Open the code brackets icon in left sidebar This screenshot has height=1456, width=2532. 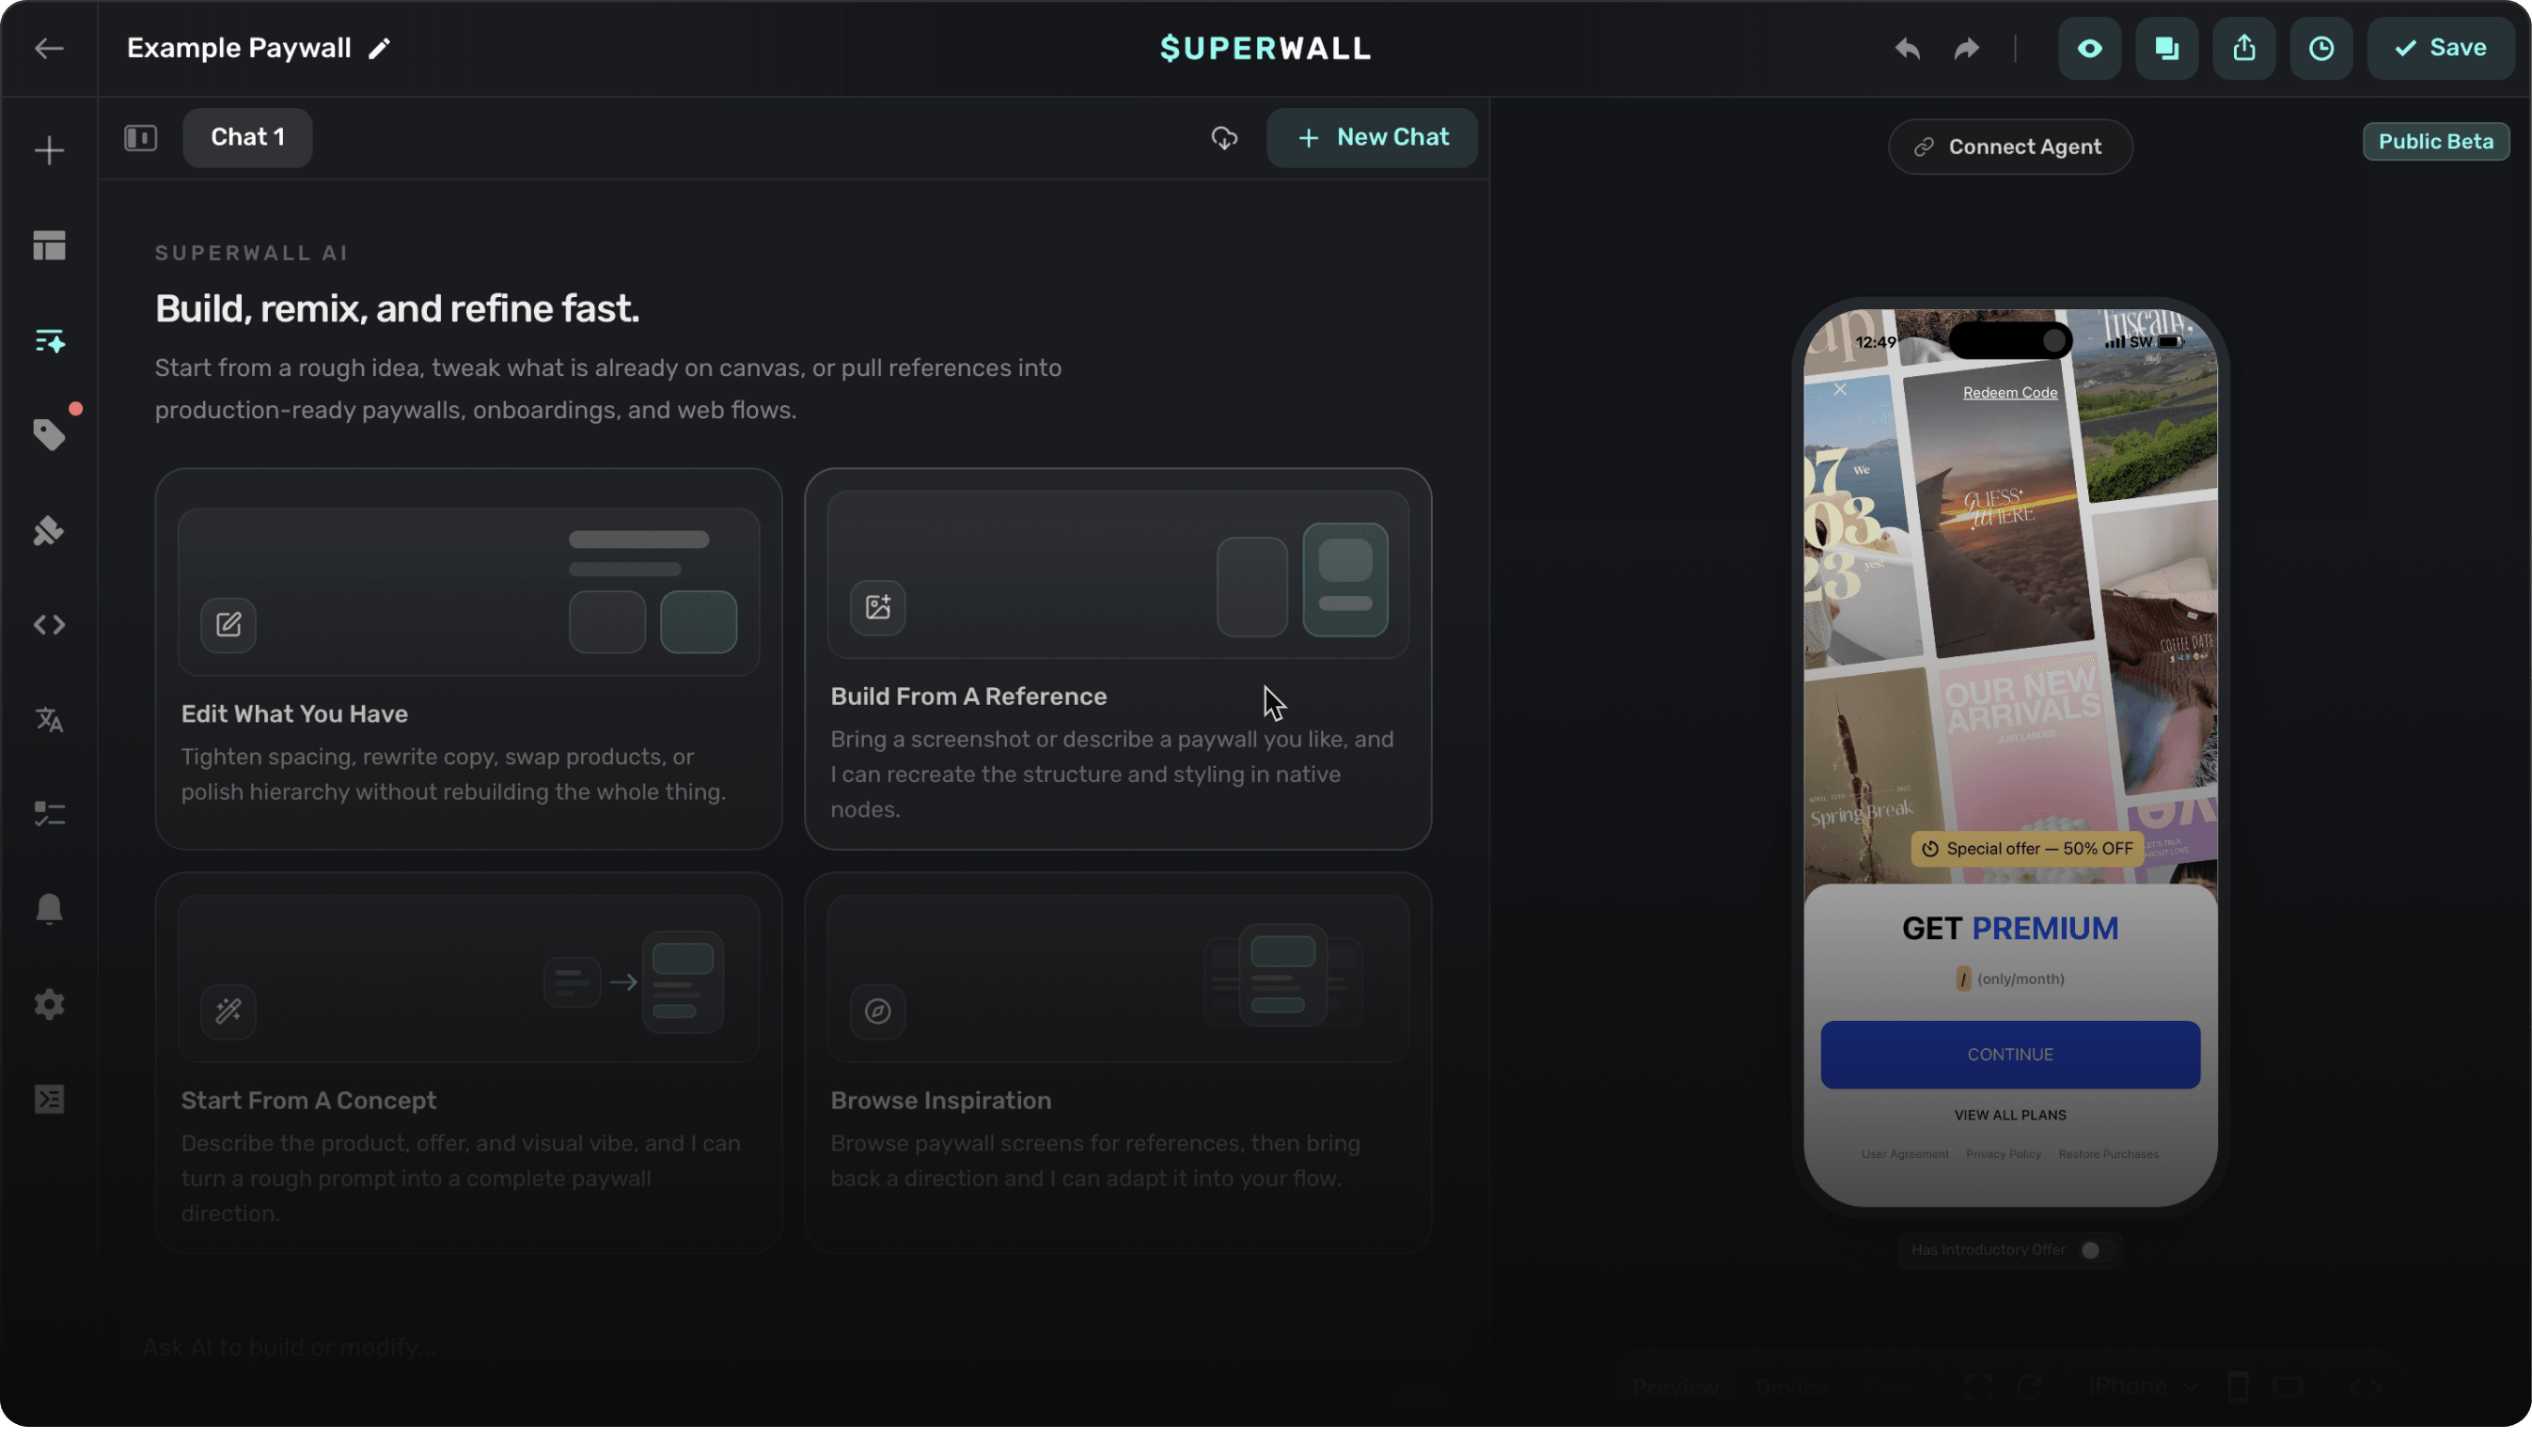coord(49,625)
